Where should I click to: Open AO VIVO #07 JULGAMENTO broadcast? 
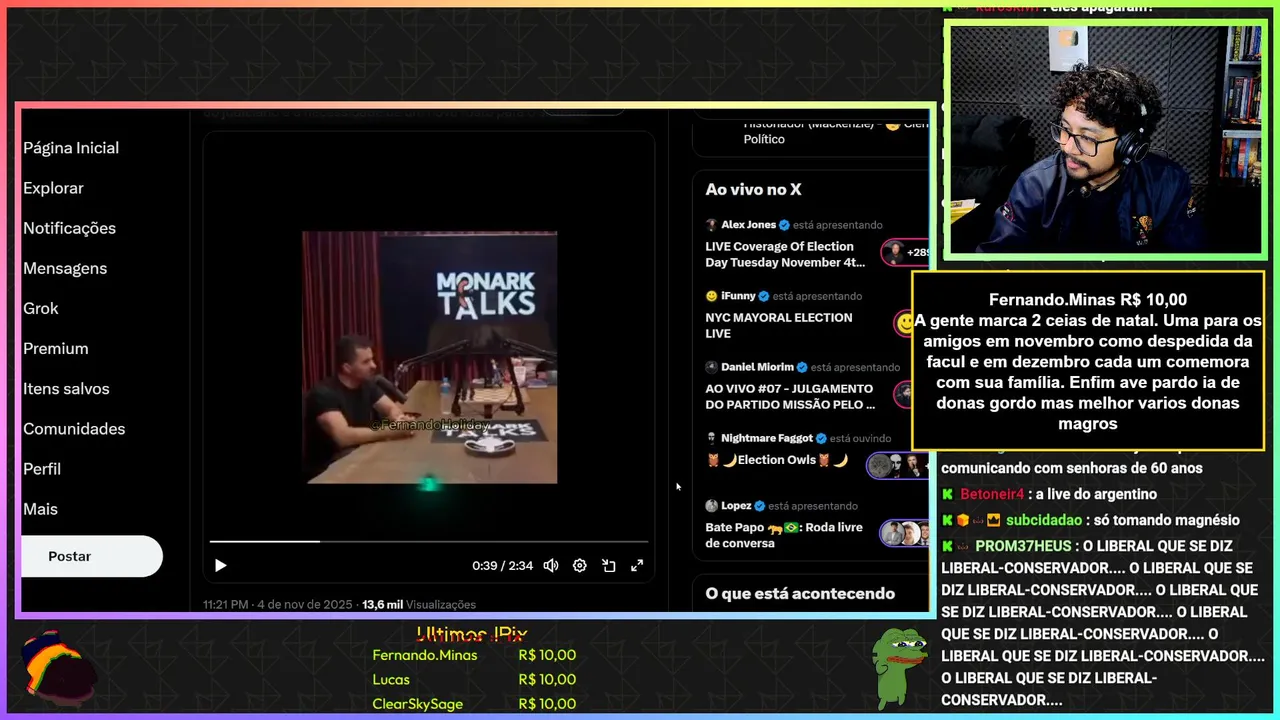coord(790,396)
